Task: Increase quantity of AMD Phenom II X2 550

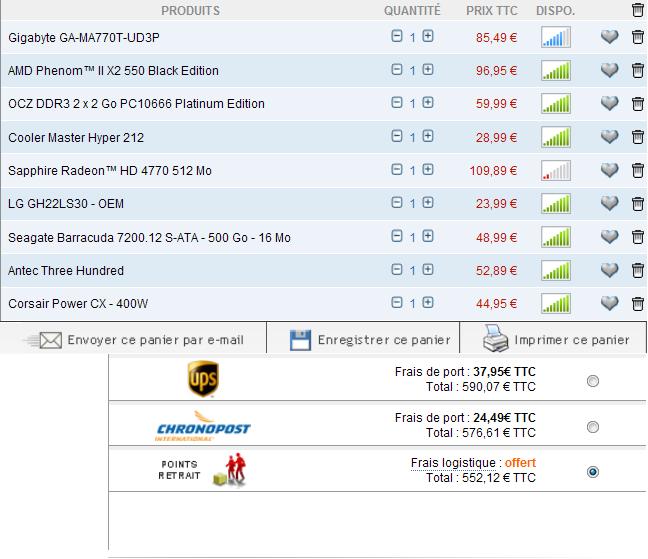Action: (x=428, y=69)
